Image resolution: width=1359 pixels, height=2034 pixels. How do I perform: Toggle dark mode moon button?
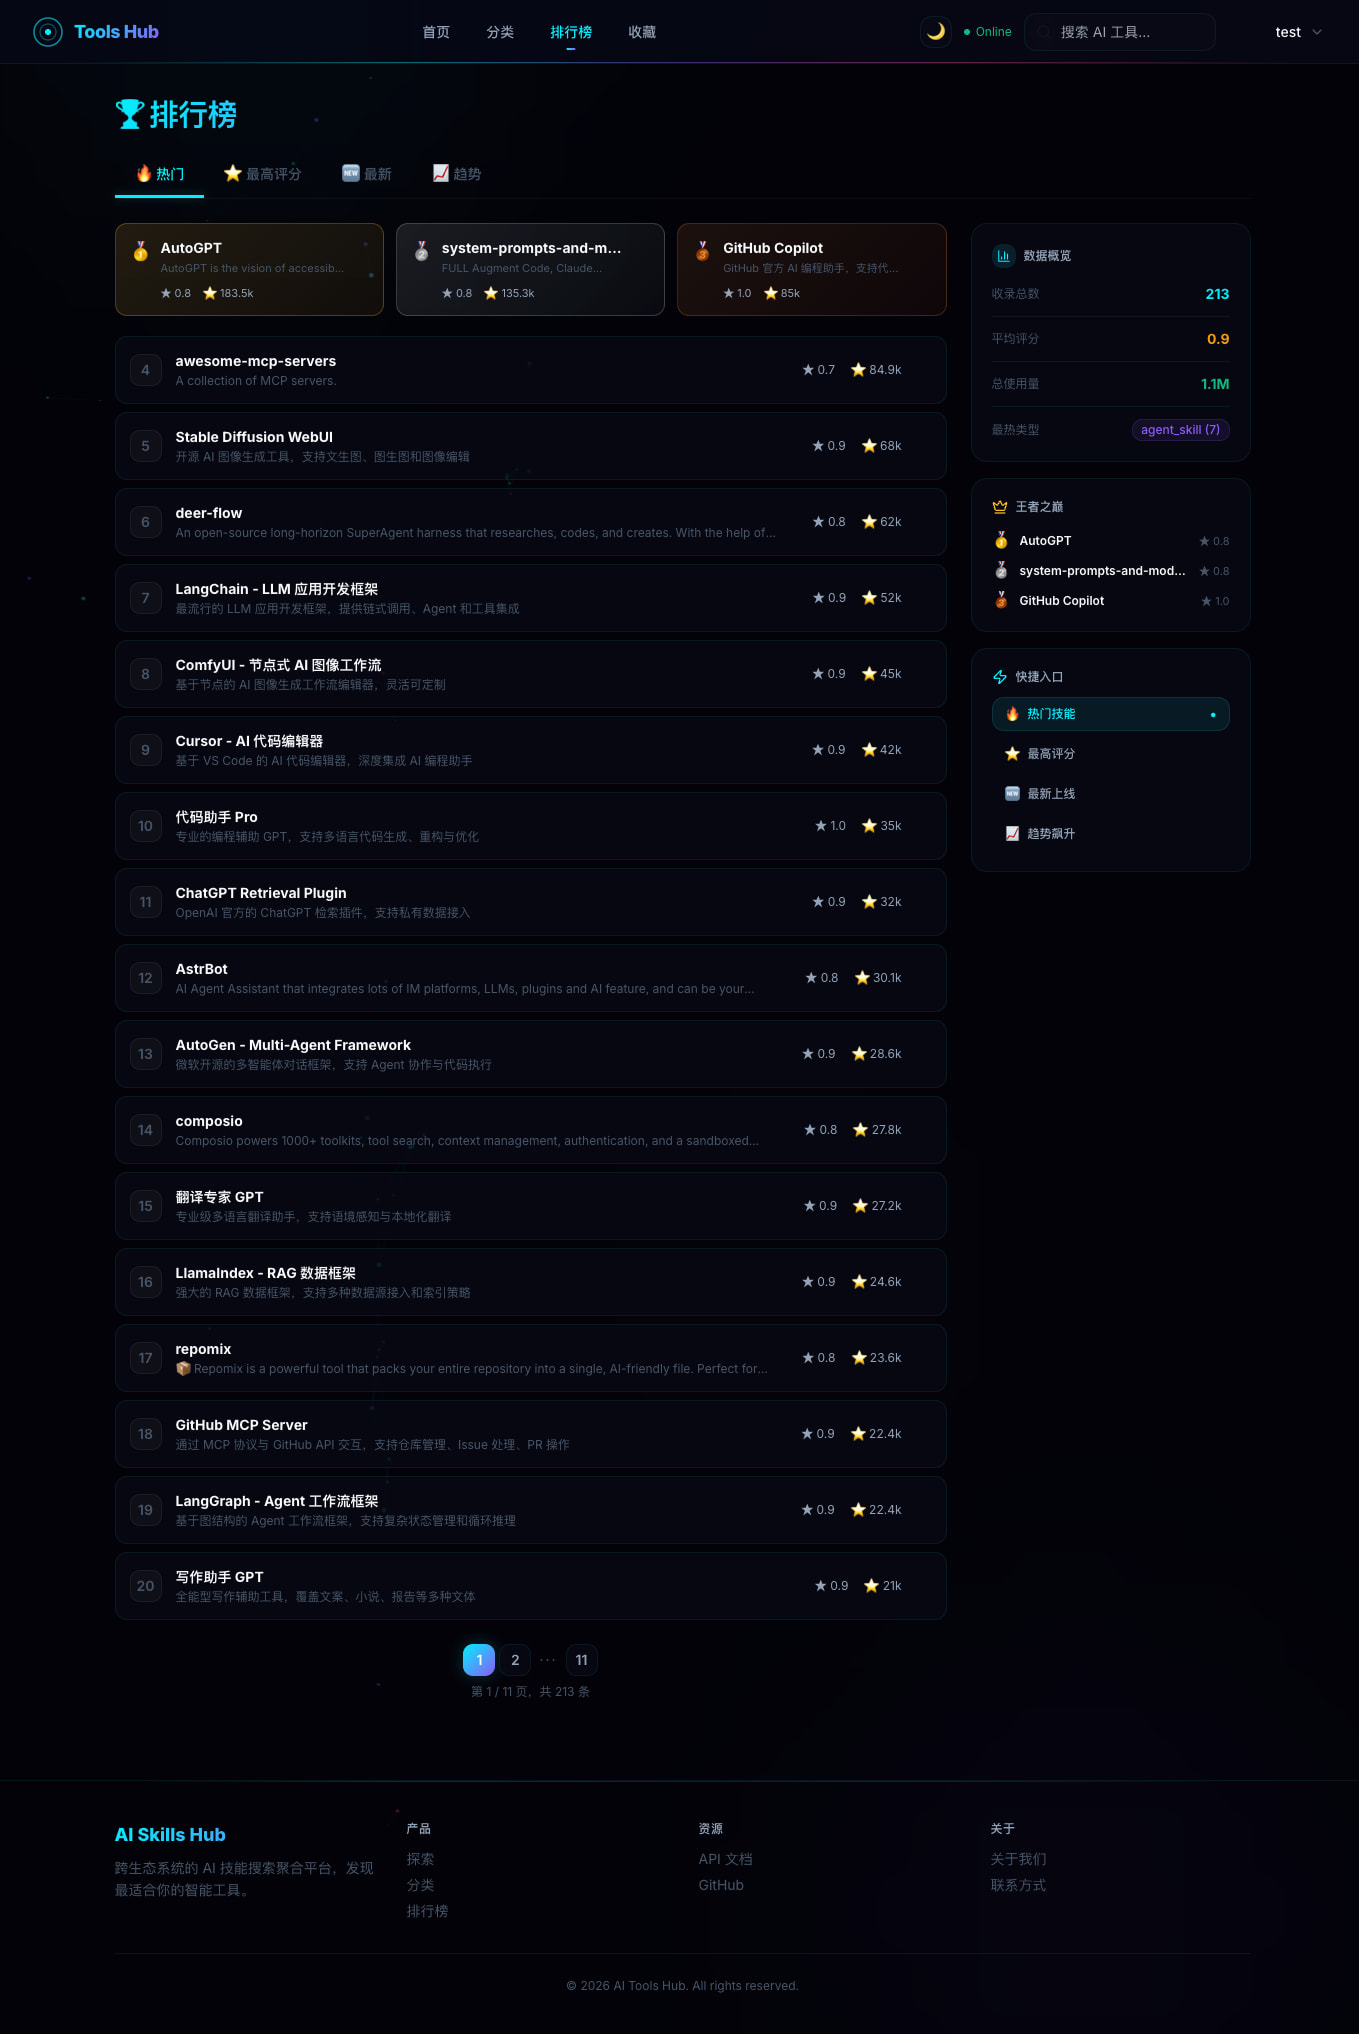[936, 32]
